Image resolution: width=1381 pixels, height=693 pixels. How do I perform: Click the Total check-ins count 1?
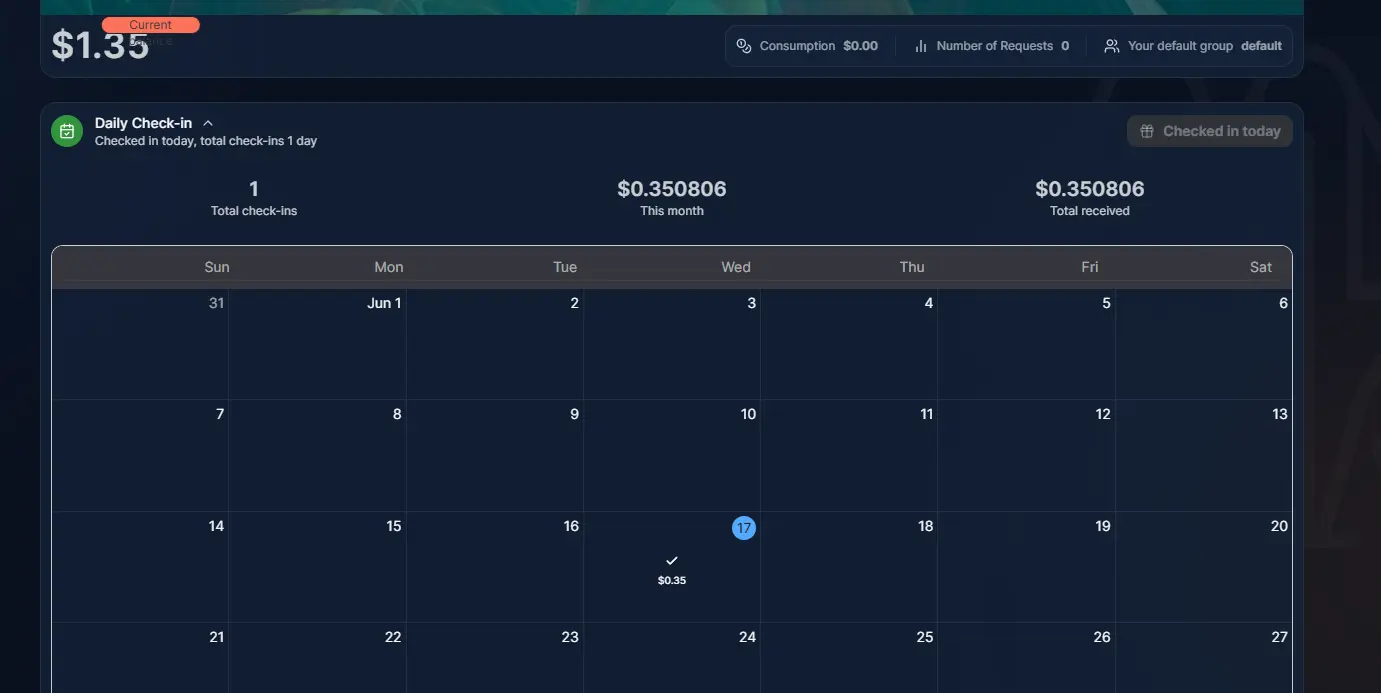click(x=254, y=189)
